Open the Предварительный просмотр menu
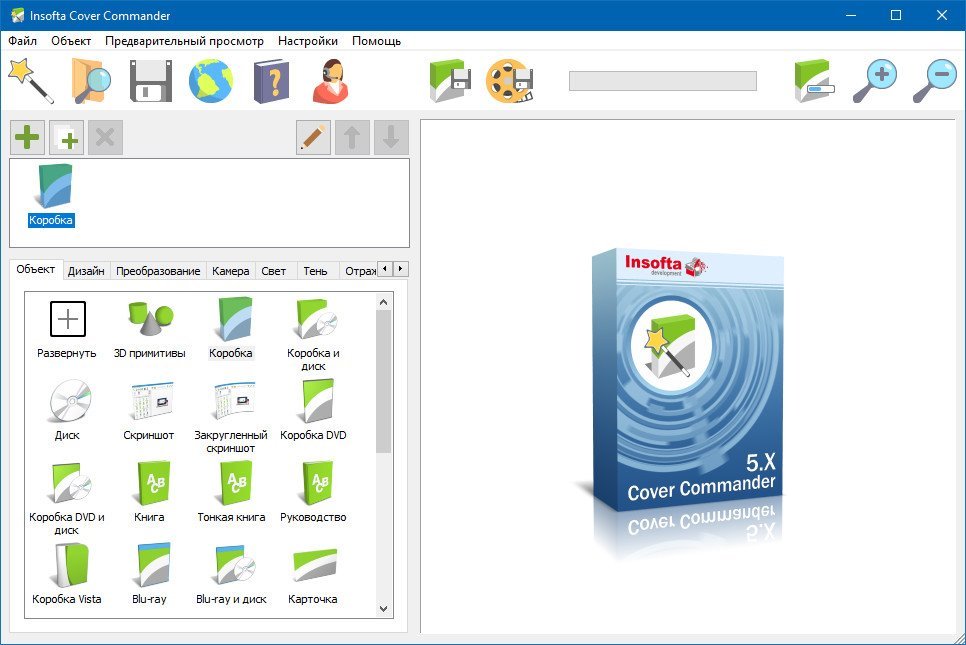The height and width of the screenshot is (645, 966). (x=184, y=41)
